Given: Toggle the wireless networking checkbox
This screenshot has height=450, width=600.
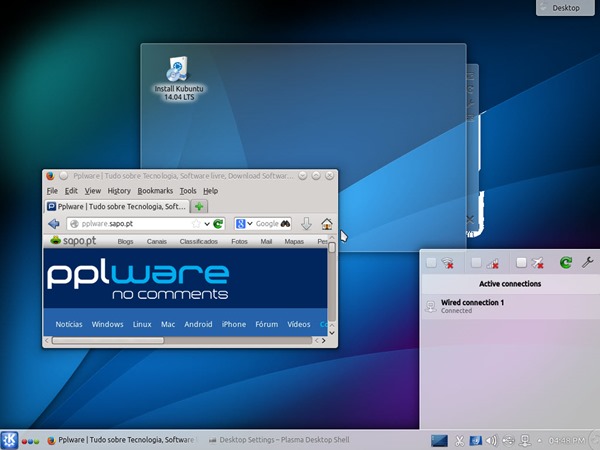Looking at the screenshot, I should pos(431,262).
